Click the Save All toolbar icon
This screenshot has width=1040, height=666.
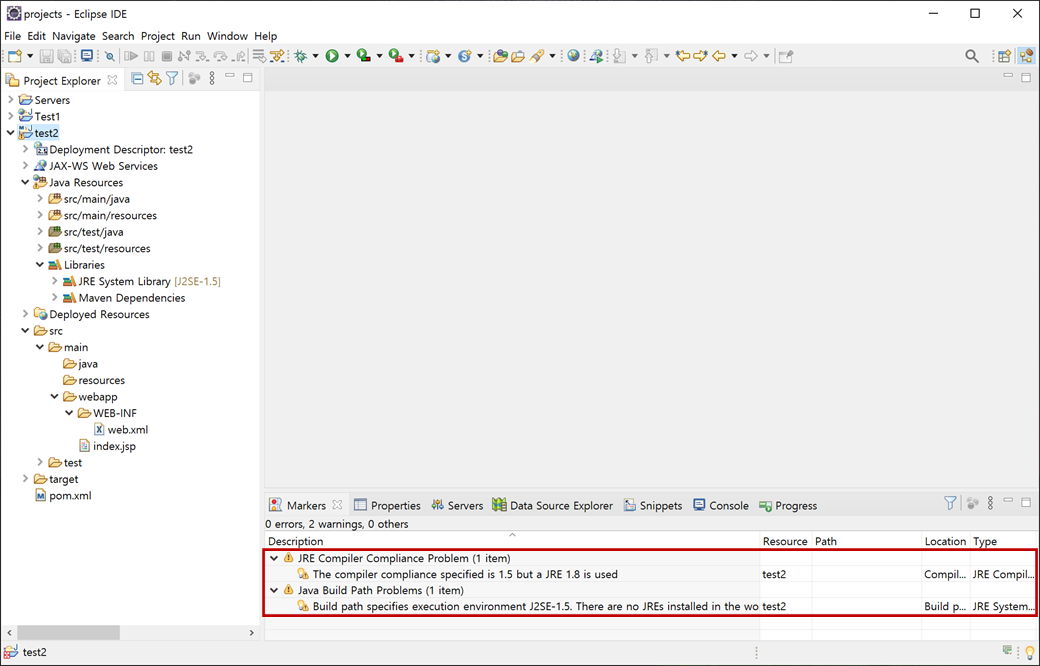(x=64, y=56)
